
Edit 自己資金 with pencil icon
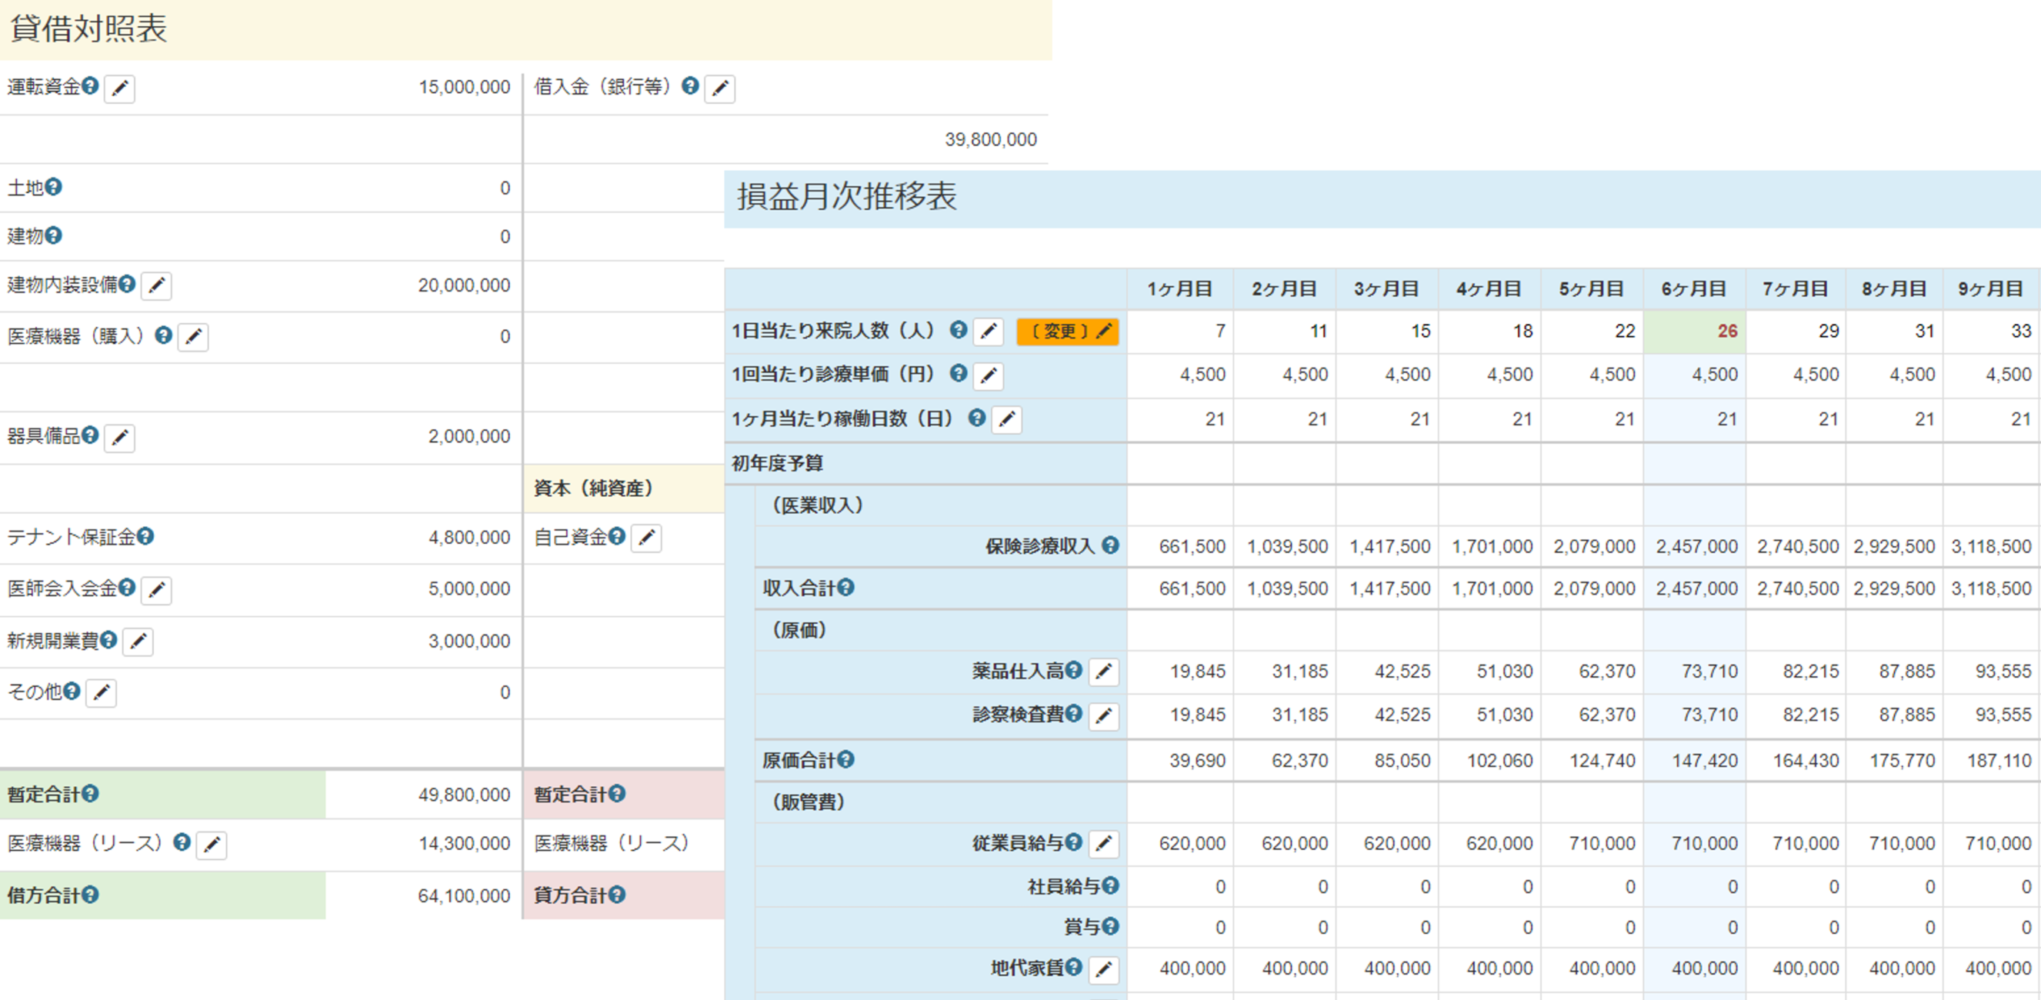point(647,538)
